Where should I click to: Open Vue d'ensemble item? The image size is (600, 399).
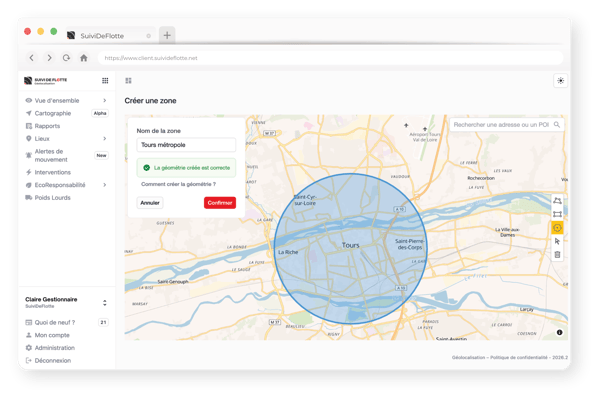point(57,101)
